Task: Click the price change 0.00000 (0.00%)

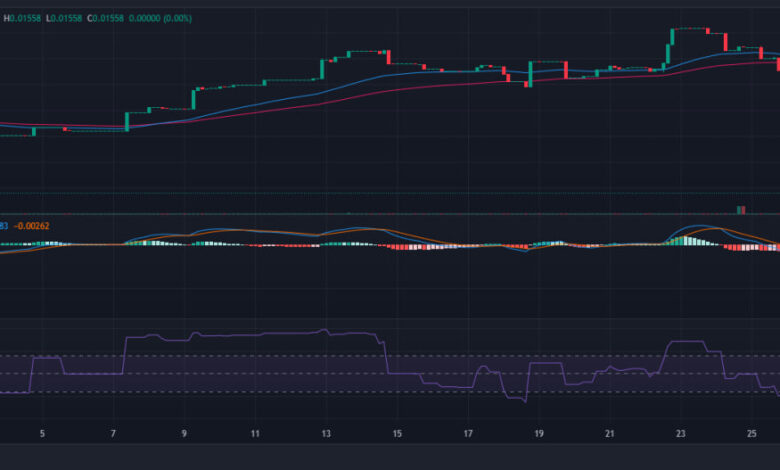Action: (x=160, y=18)
